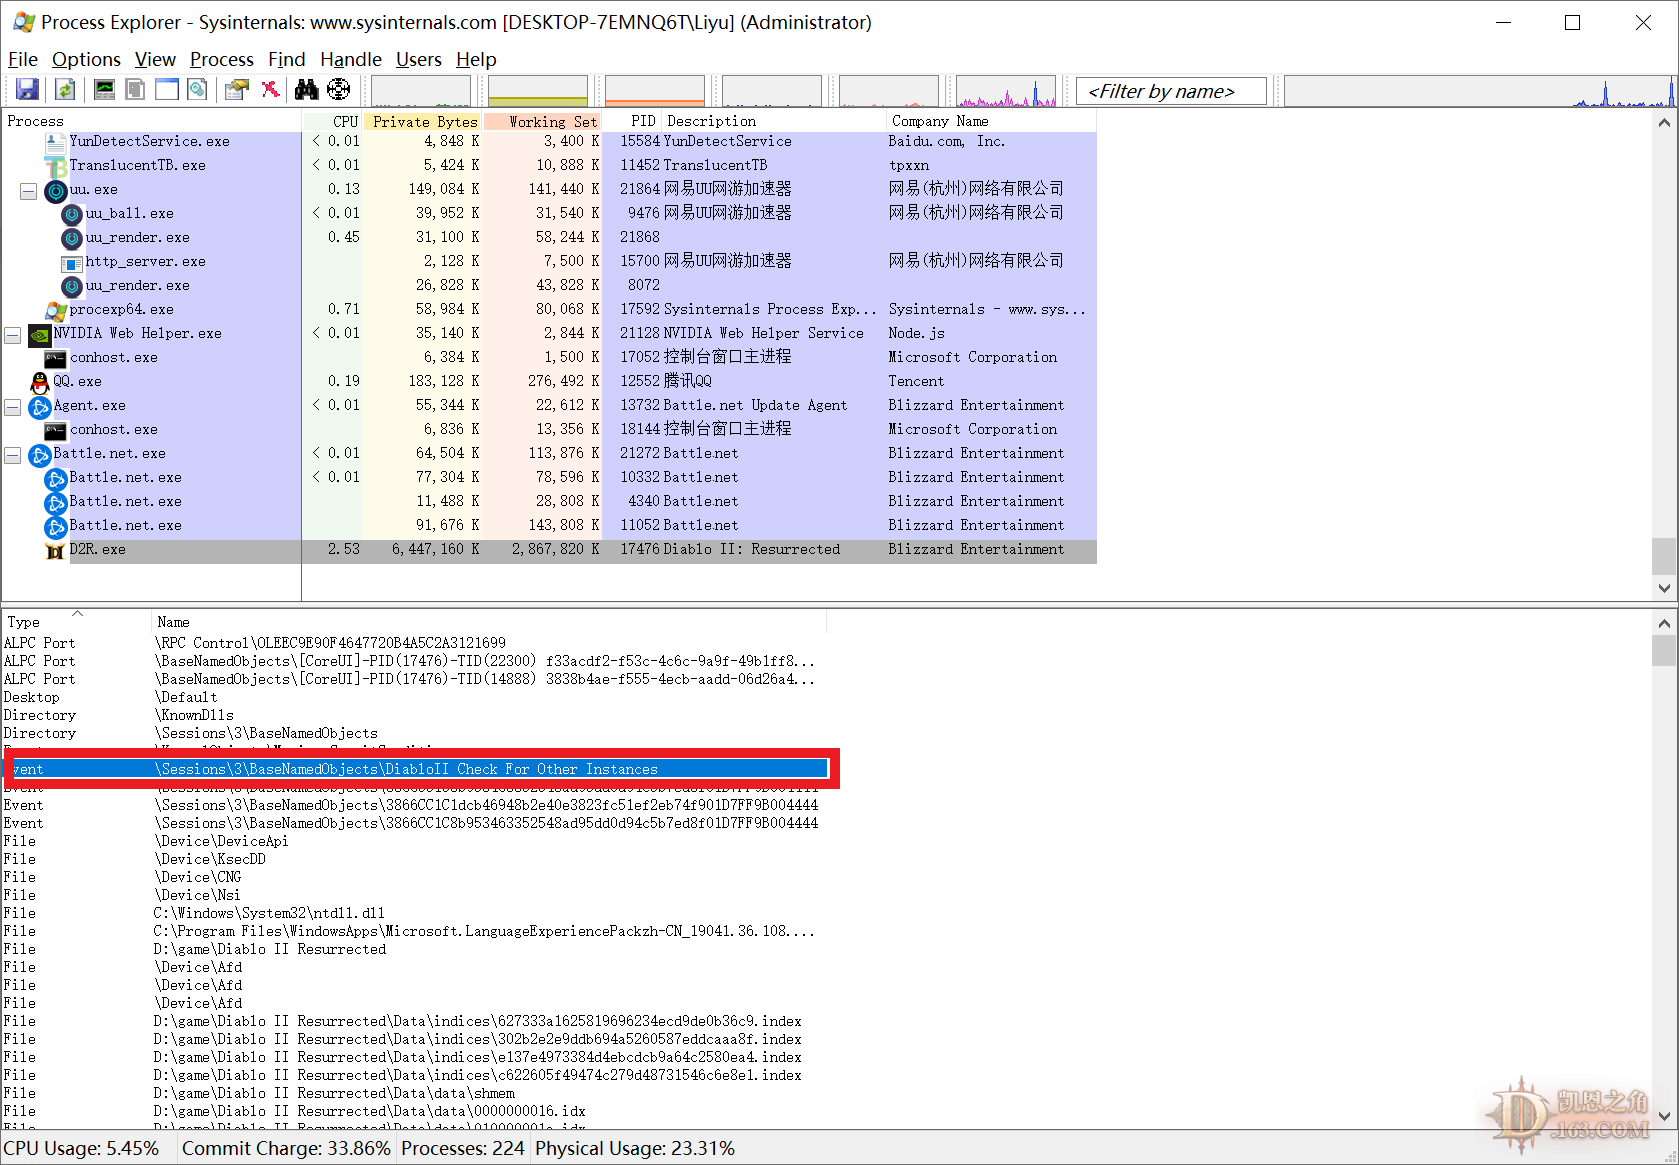Open System Information graph icon

[104, 90]
